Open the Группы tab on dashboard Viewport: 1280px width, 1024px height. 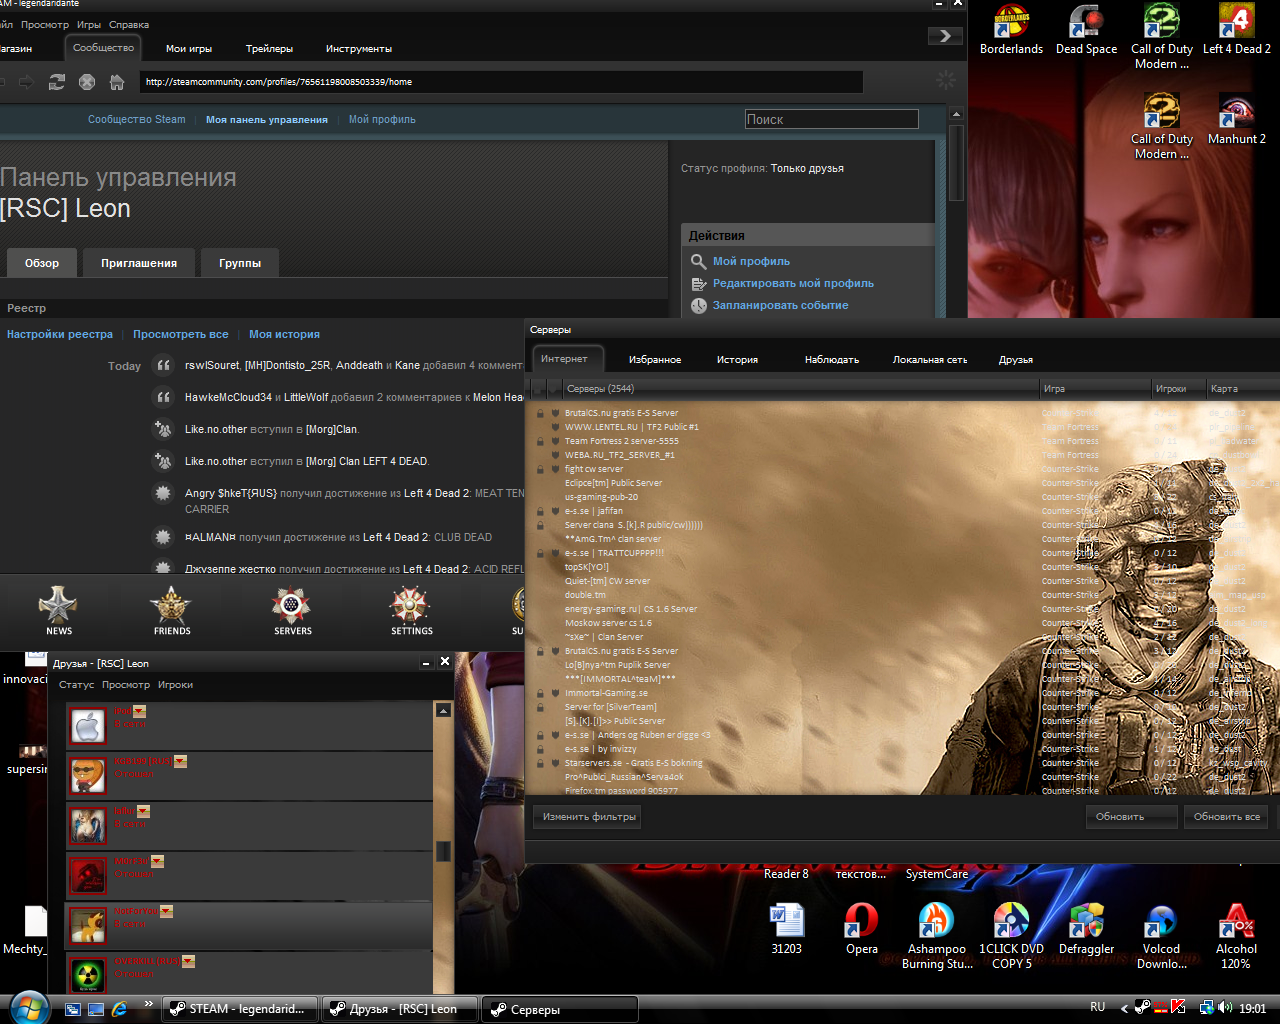point(240,263)
